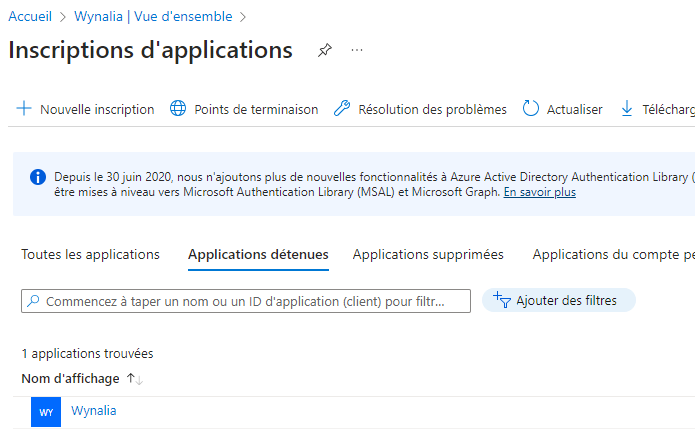This screenshot has width=695, height=432.
Task: Click the search magnifier icon in filter box
Action: pyautogui.click(x=33, y=301)
